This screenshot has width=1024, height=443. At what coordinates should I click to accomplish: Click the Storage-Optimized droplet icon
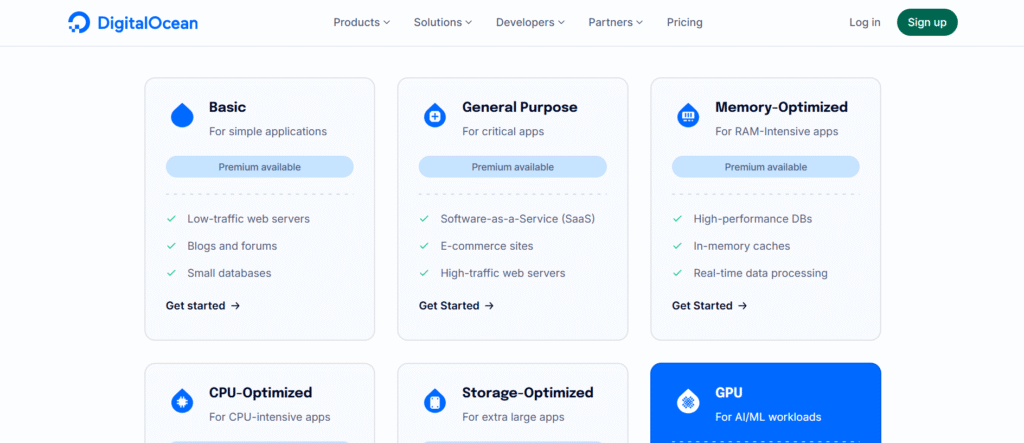[435, 403]
